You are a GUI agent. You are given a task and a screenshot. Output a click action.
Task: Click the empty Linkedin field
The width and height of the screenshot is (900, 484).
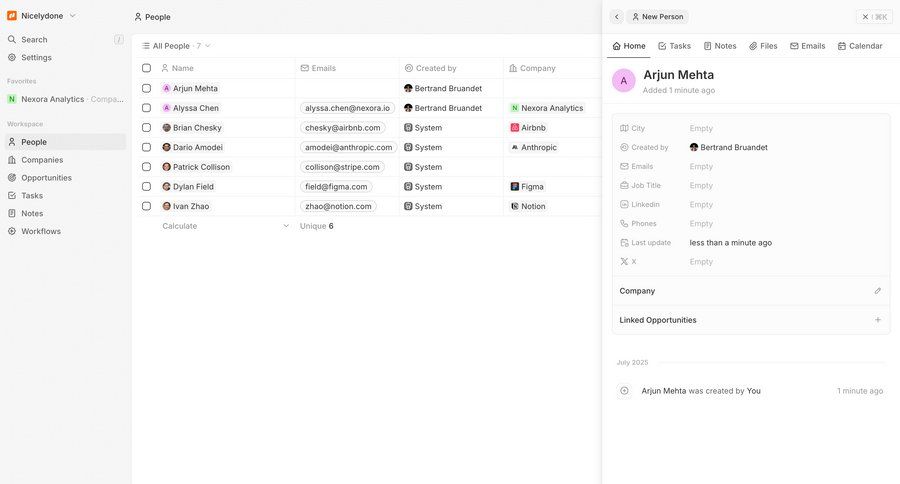(x=701, y=204)
